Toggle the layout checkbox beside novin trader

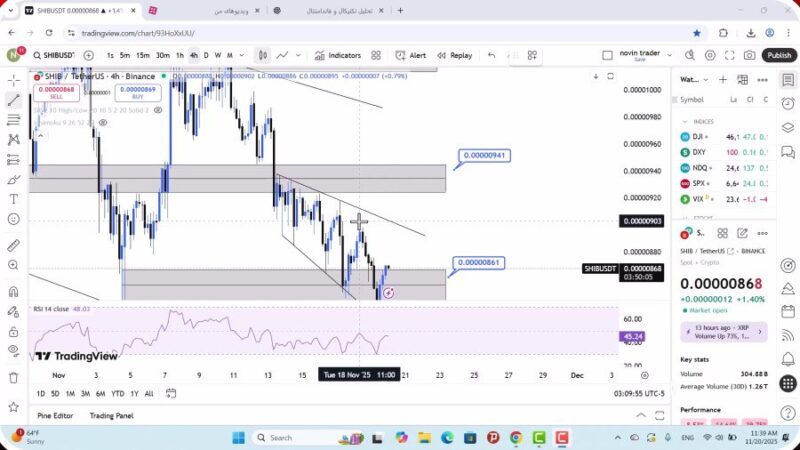coord(608,56)
